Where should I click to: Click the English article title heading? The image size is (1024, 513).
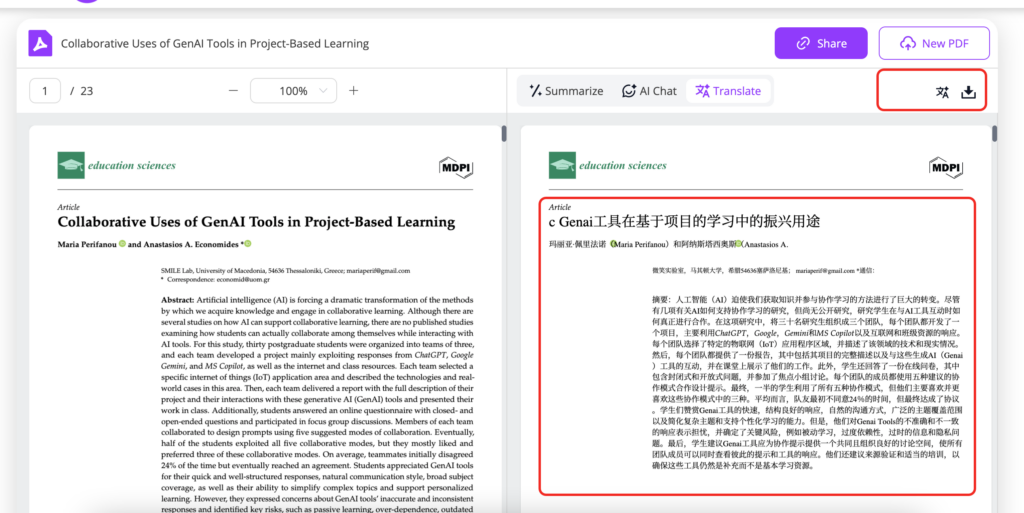pos(256,222)
